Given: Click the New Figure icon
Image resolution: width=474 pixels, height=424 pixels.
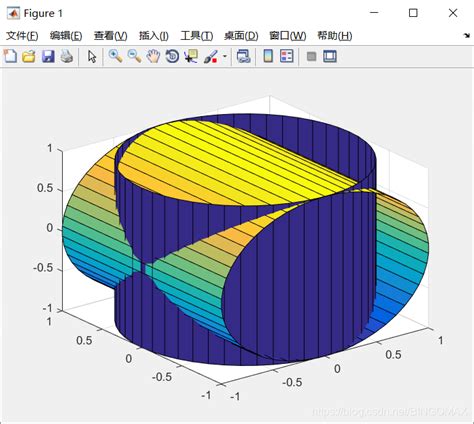Looking at the screenshot, I should (x=10, y=56).
